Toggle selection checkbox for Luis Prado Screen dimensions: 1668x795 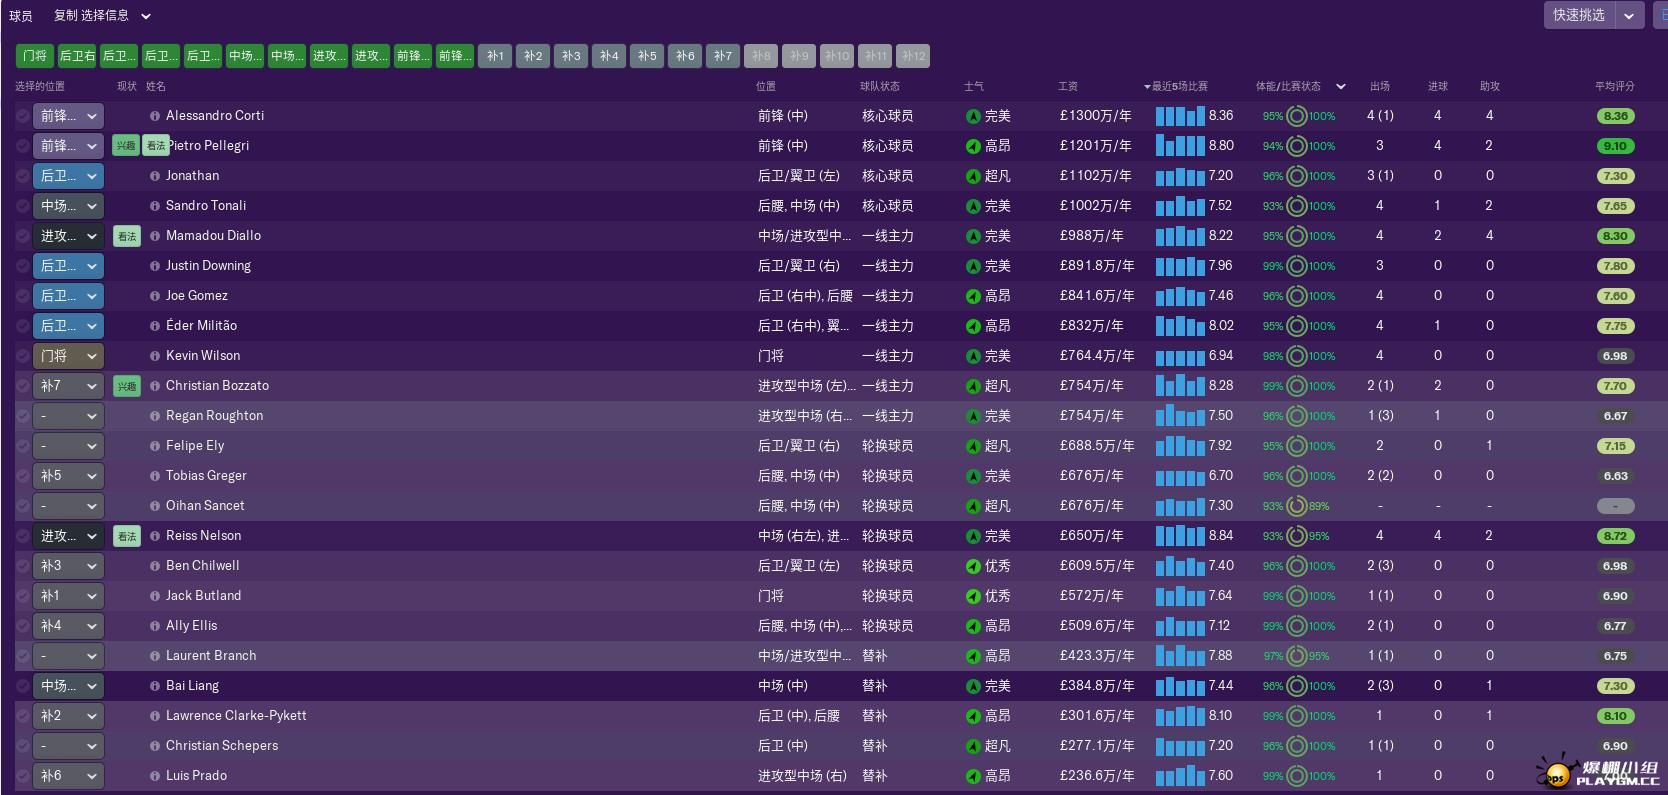pos(22,776)
